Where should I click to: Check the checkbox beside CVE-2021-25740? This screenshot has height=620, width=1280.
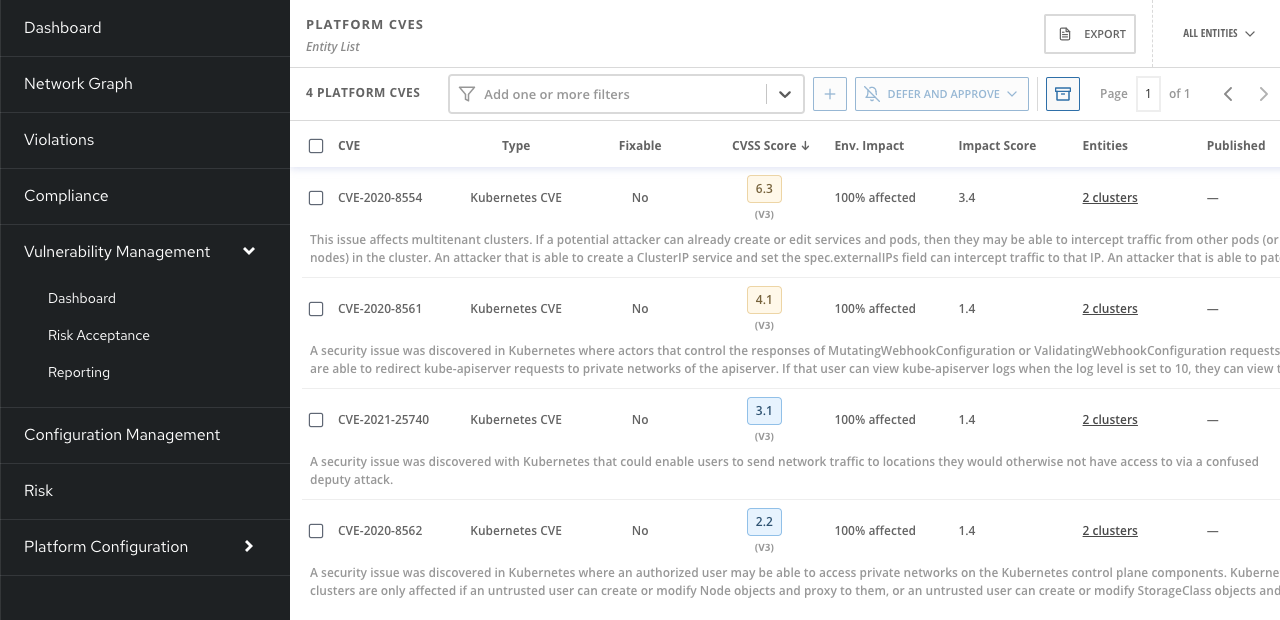316,420
